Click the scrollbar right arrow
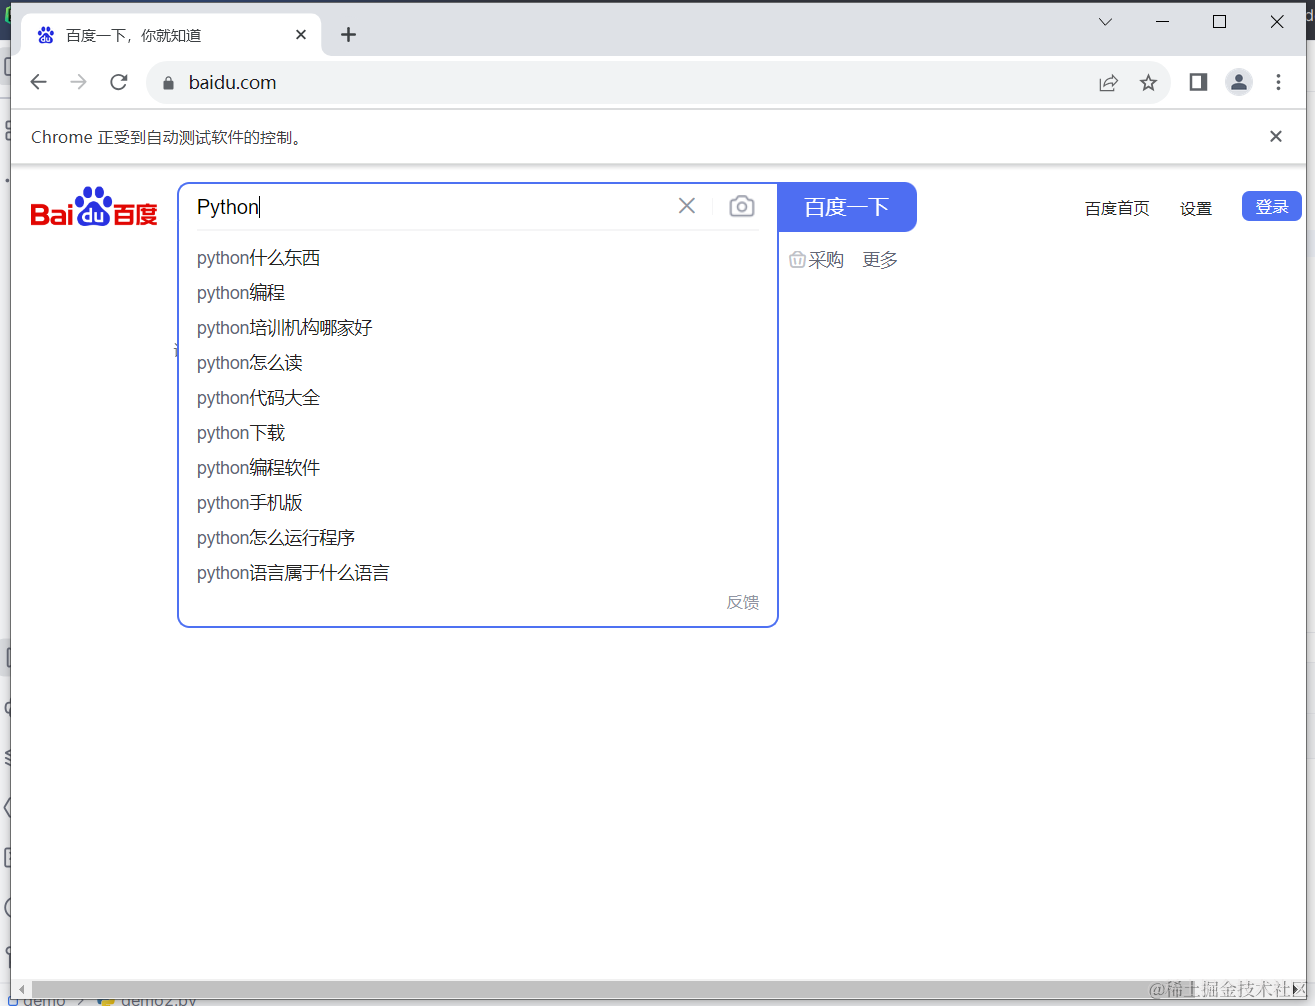Viewport: 1315px width, 1006px height. (1298, 989)
